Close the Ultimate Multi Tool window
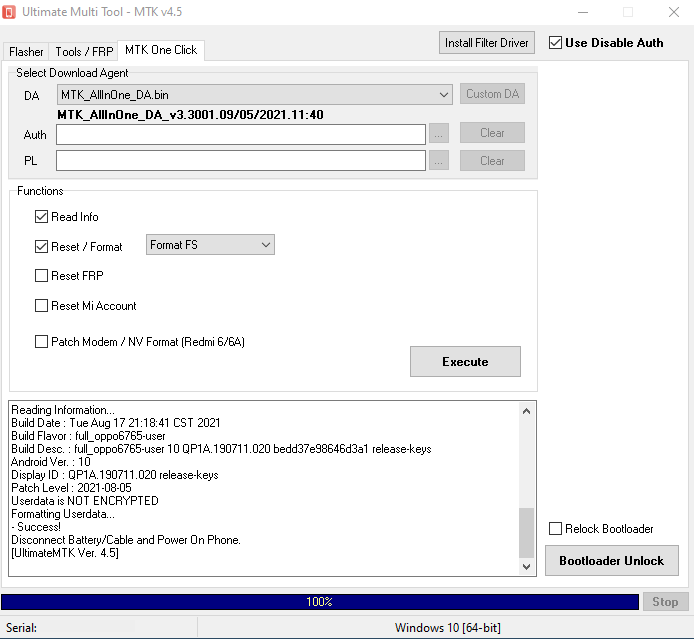This screenshot has height=639, width=694. [x=674, y=12]
